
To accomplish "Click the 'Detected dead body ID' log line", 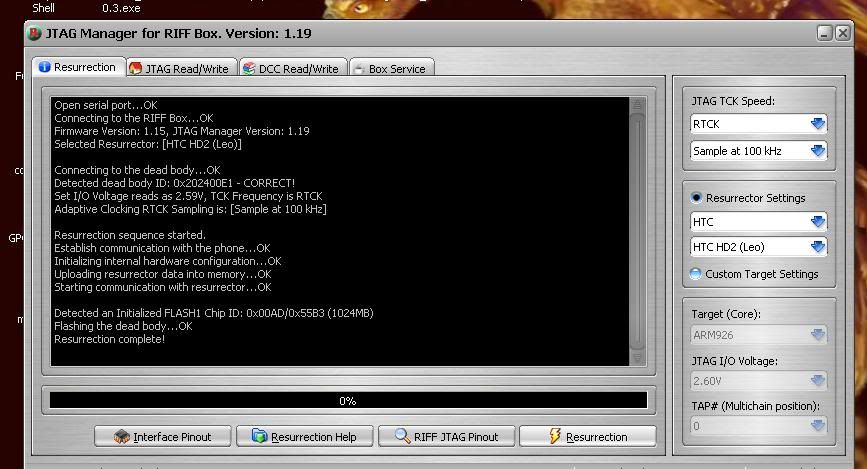I will coord(174,183).
